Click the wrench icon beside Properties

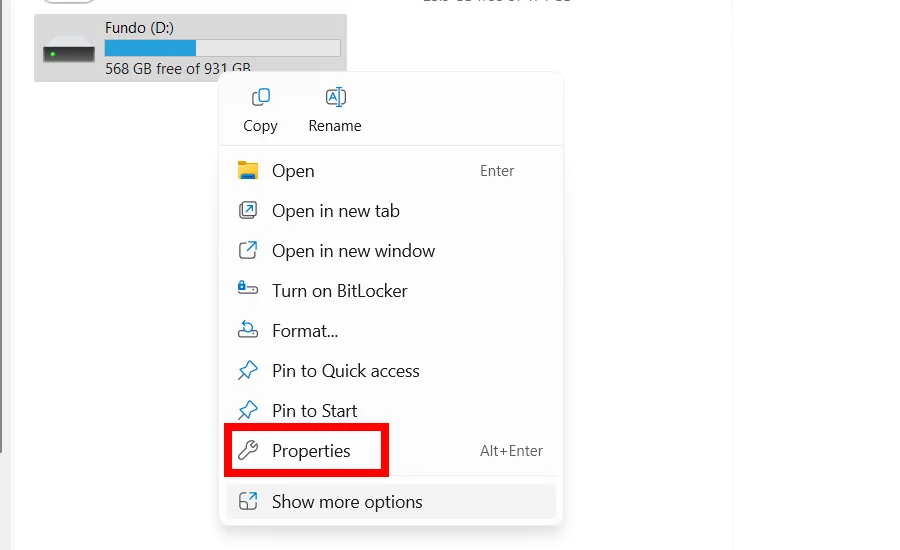(248, 451)
